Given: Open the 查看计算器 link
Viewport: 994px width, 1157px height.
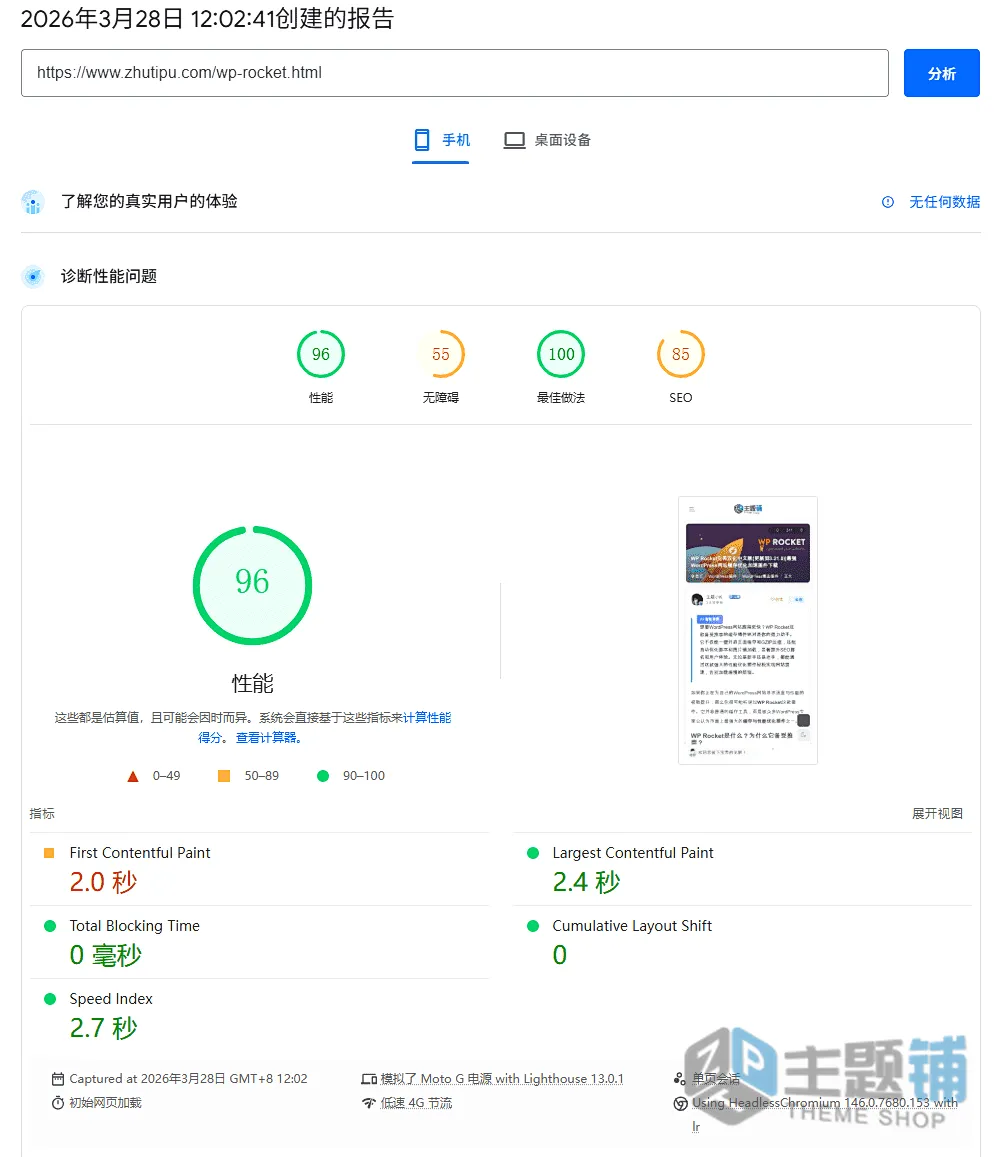Looking at the screenshot, I should pyautogui.click(x=269, y=738).
